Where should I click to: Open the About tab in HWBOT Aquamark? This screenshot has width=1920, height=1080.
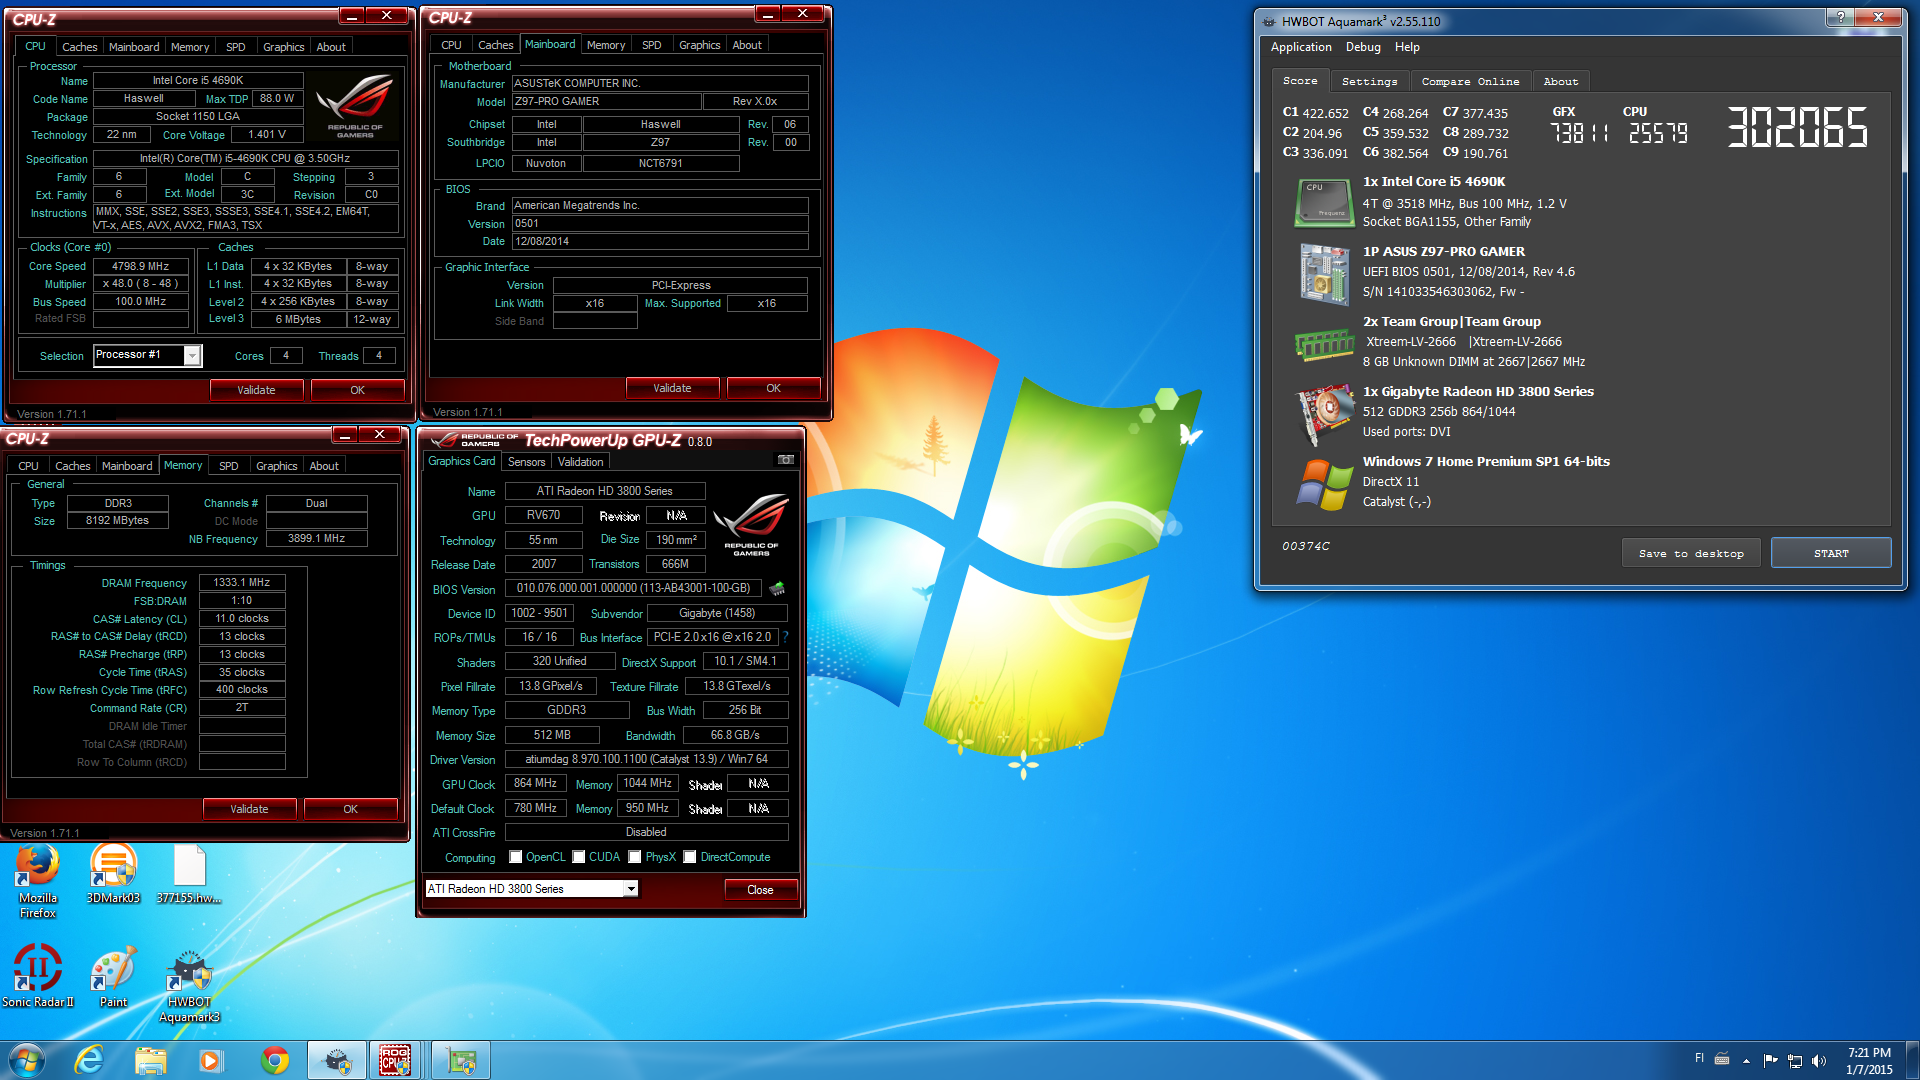click(1560, 81)
